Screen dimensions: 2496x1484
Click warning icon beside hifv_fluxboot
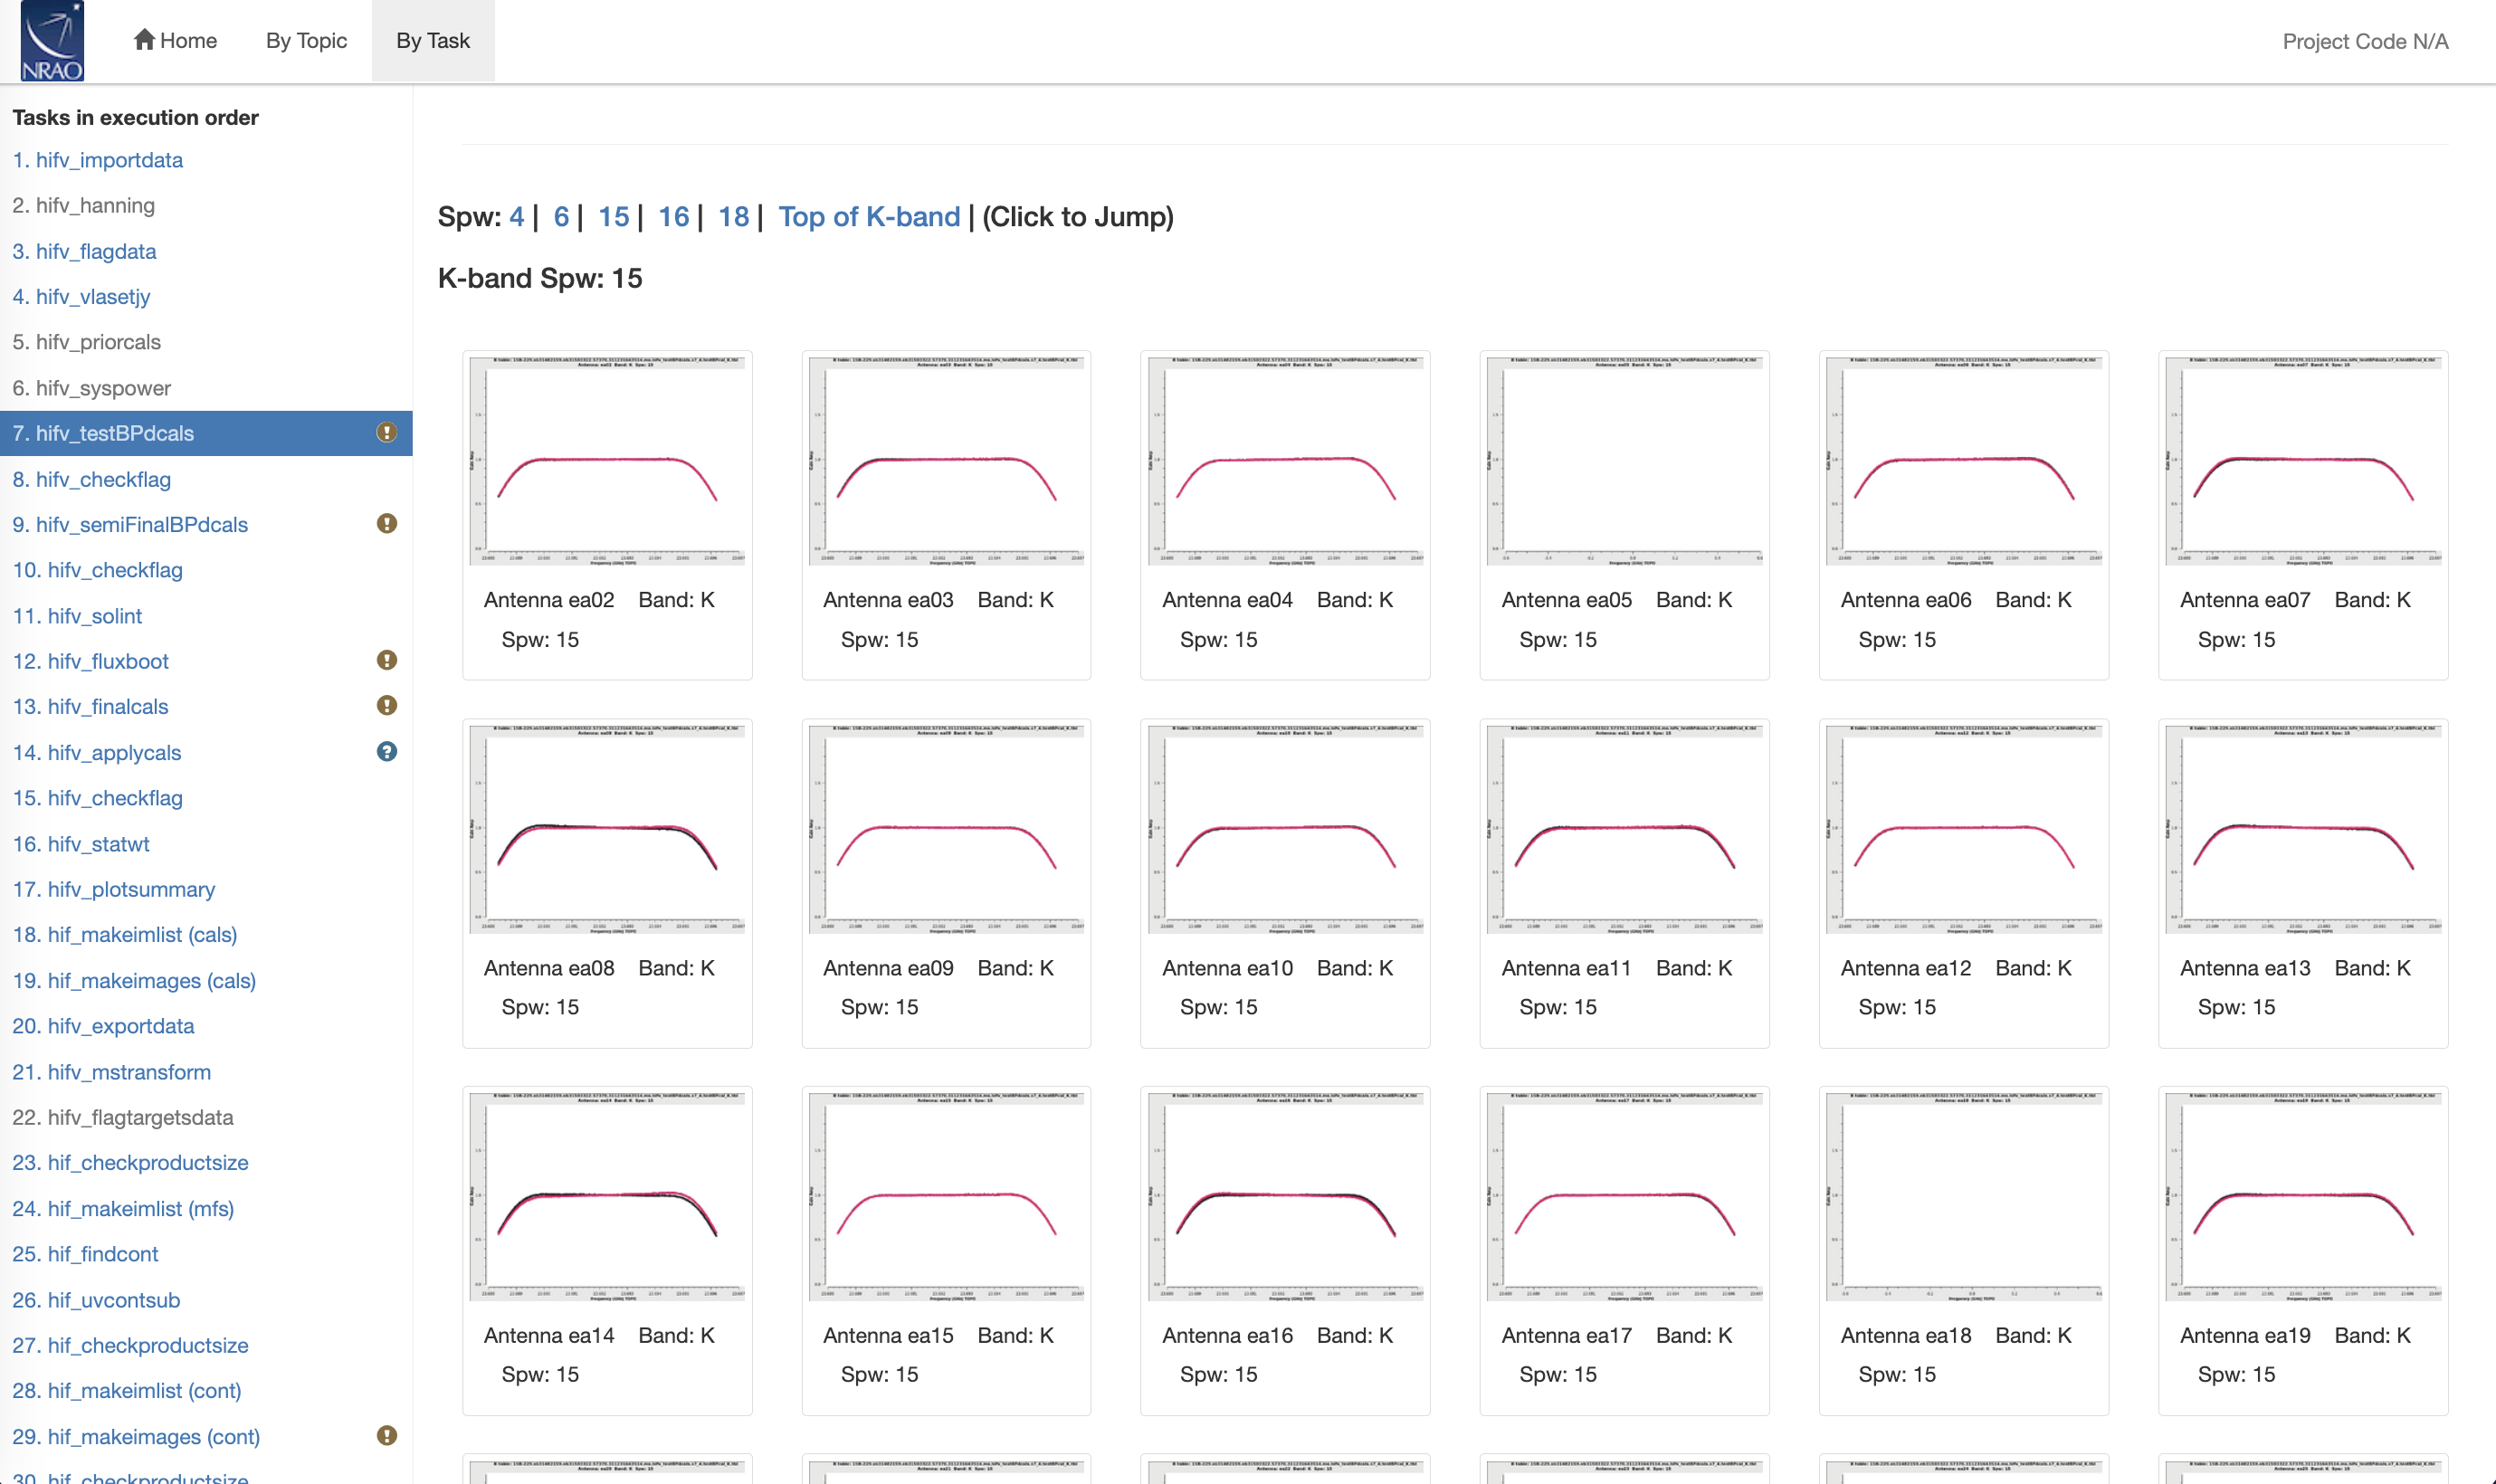tap(386, 661)
